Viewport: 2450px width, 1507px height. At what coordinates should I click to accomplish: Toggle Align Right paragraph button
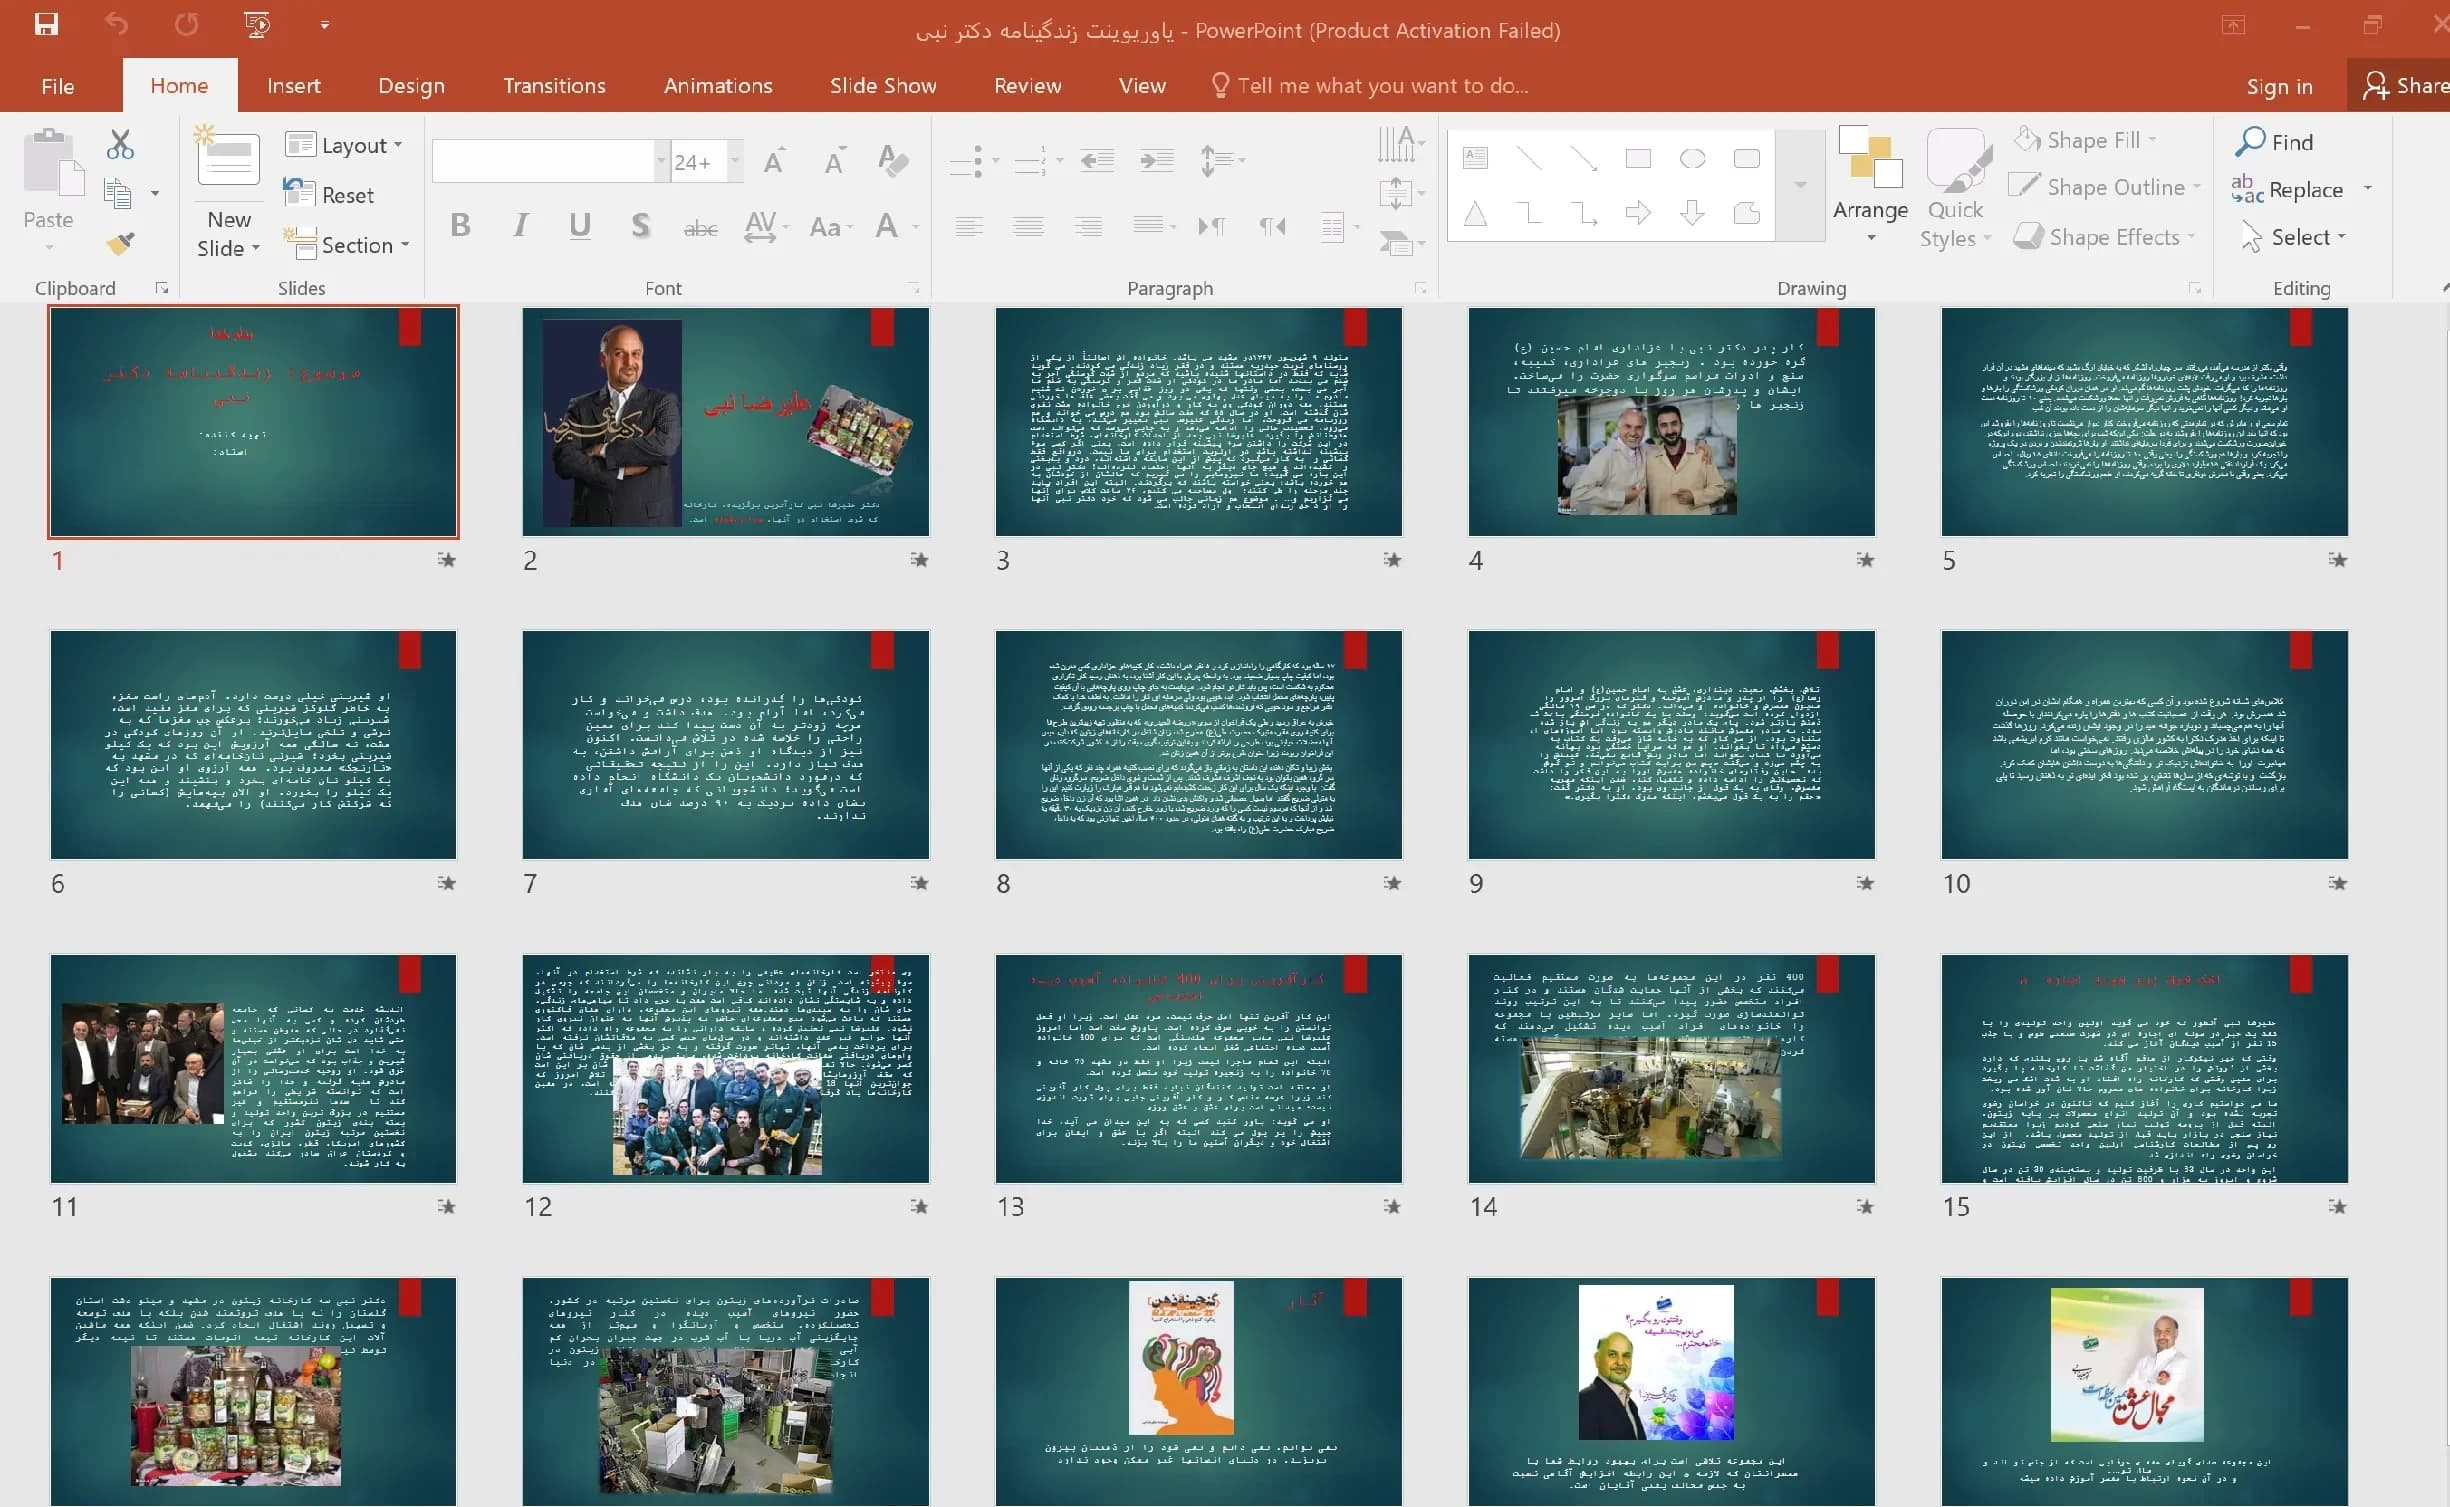click(x=1088, y=227)
